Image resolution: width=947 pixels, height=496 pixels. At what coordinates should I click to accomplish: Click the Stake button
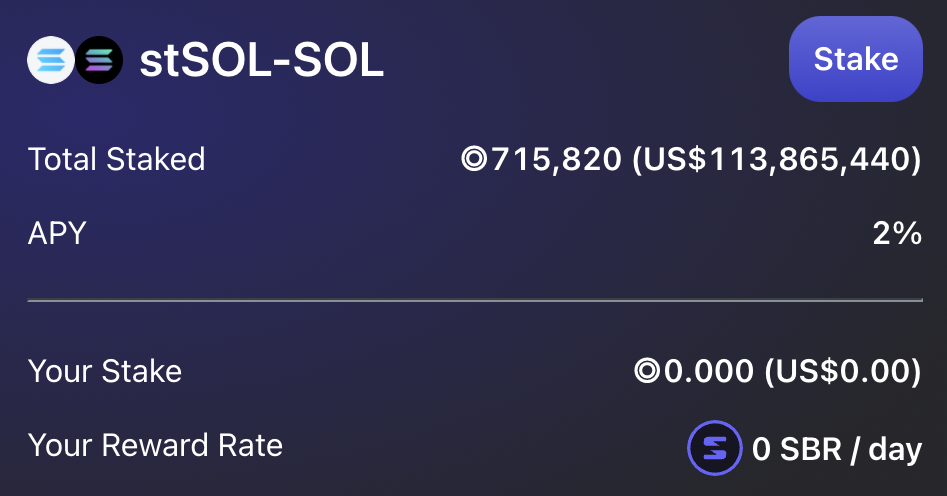pyautogui.click(x=855, y=59)
